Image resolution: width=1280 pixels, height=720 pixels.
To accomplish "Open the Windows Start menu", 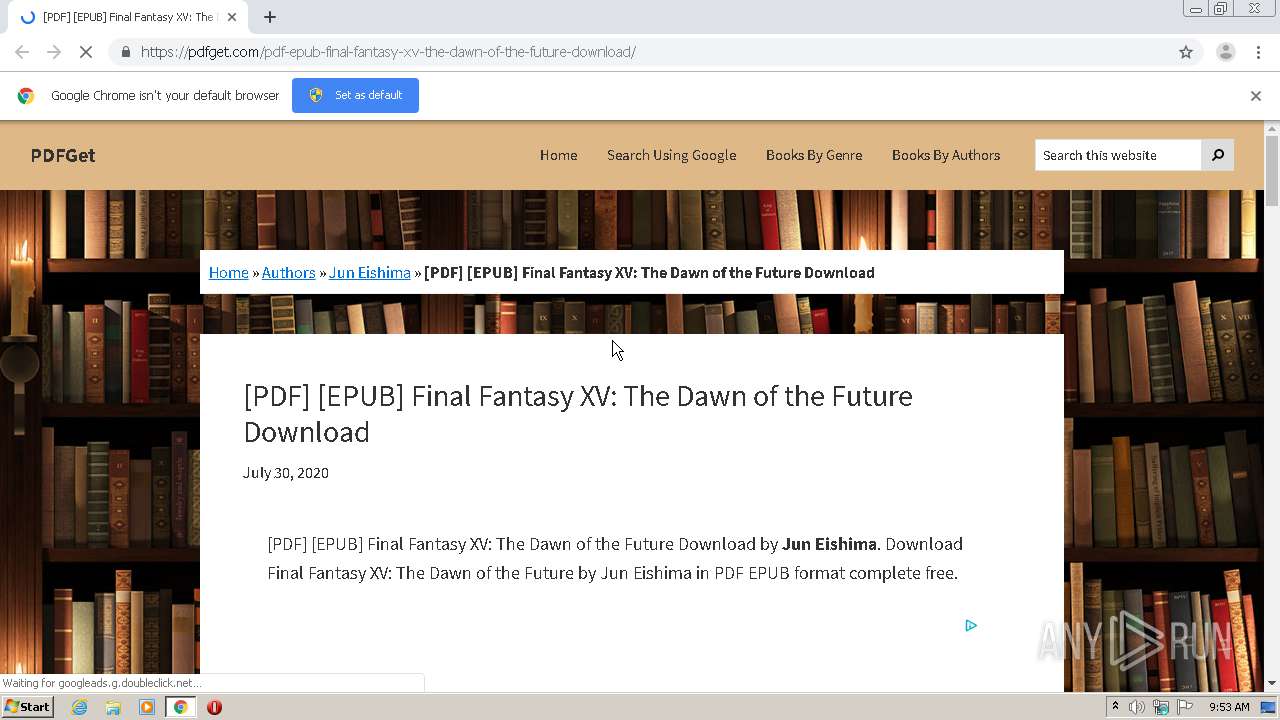I will [x=27, y=707].
